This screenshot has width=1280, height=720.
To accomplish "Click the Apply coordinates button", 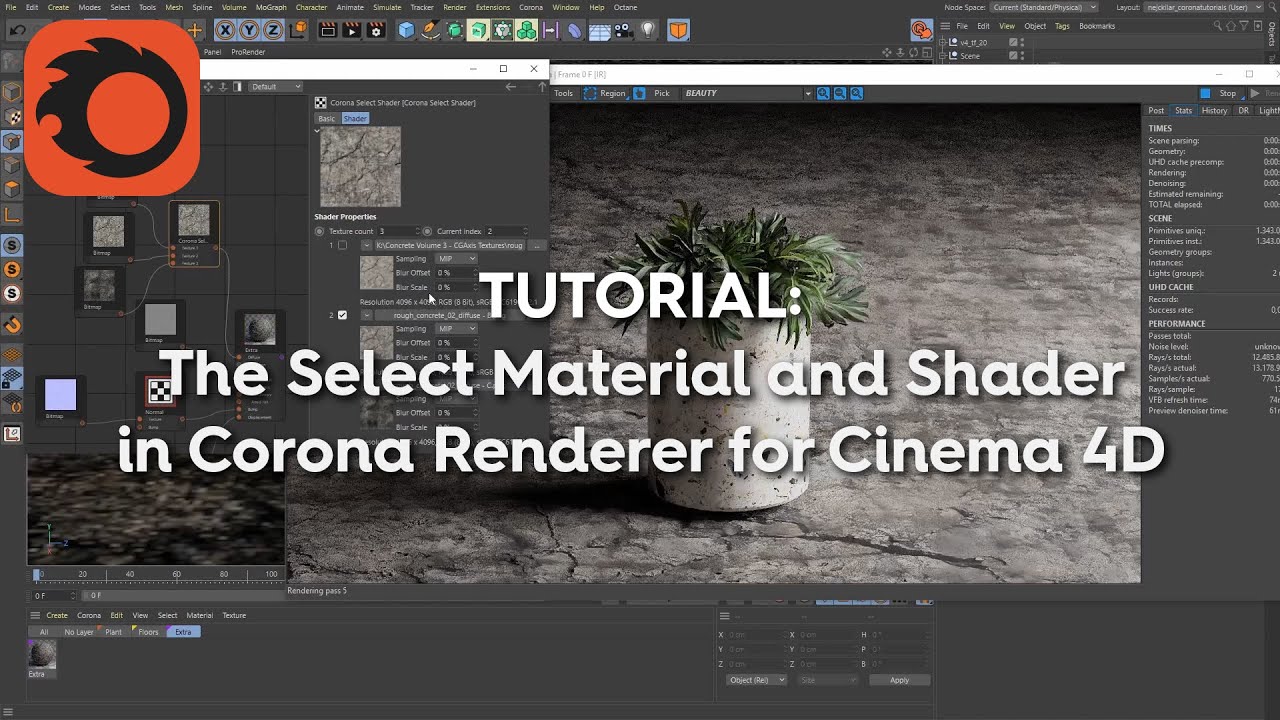I will pyautogui.click(x=899, y=680).
